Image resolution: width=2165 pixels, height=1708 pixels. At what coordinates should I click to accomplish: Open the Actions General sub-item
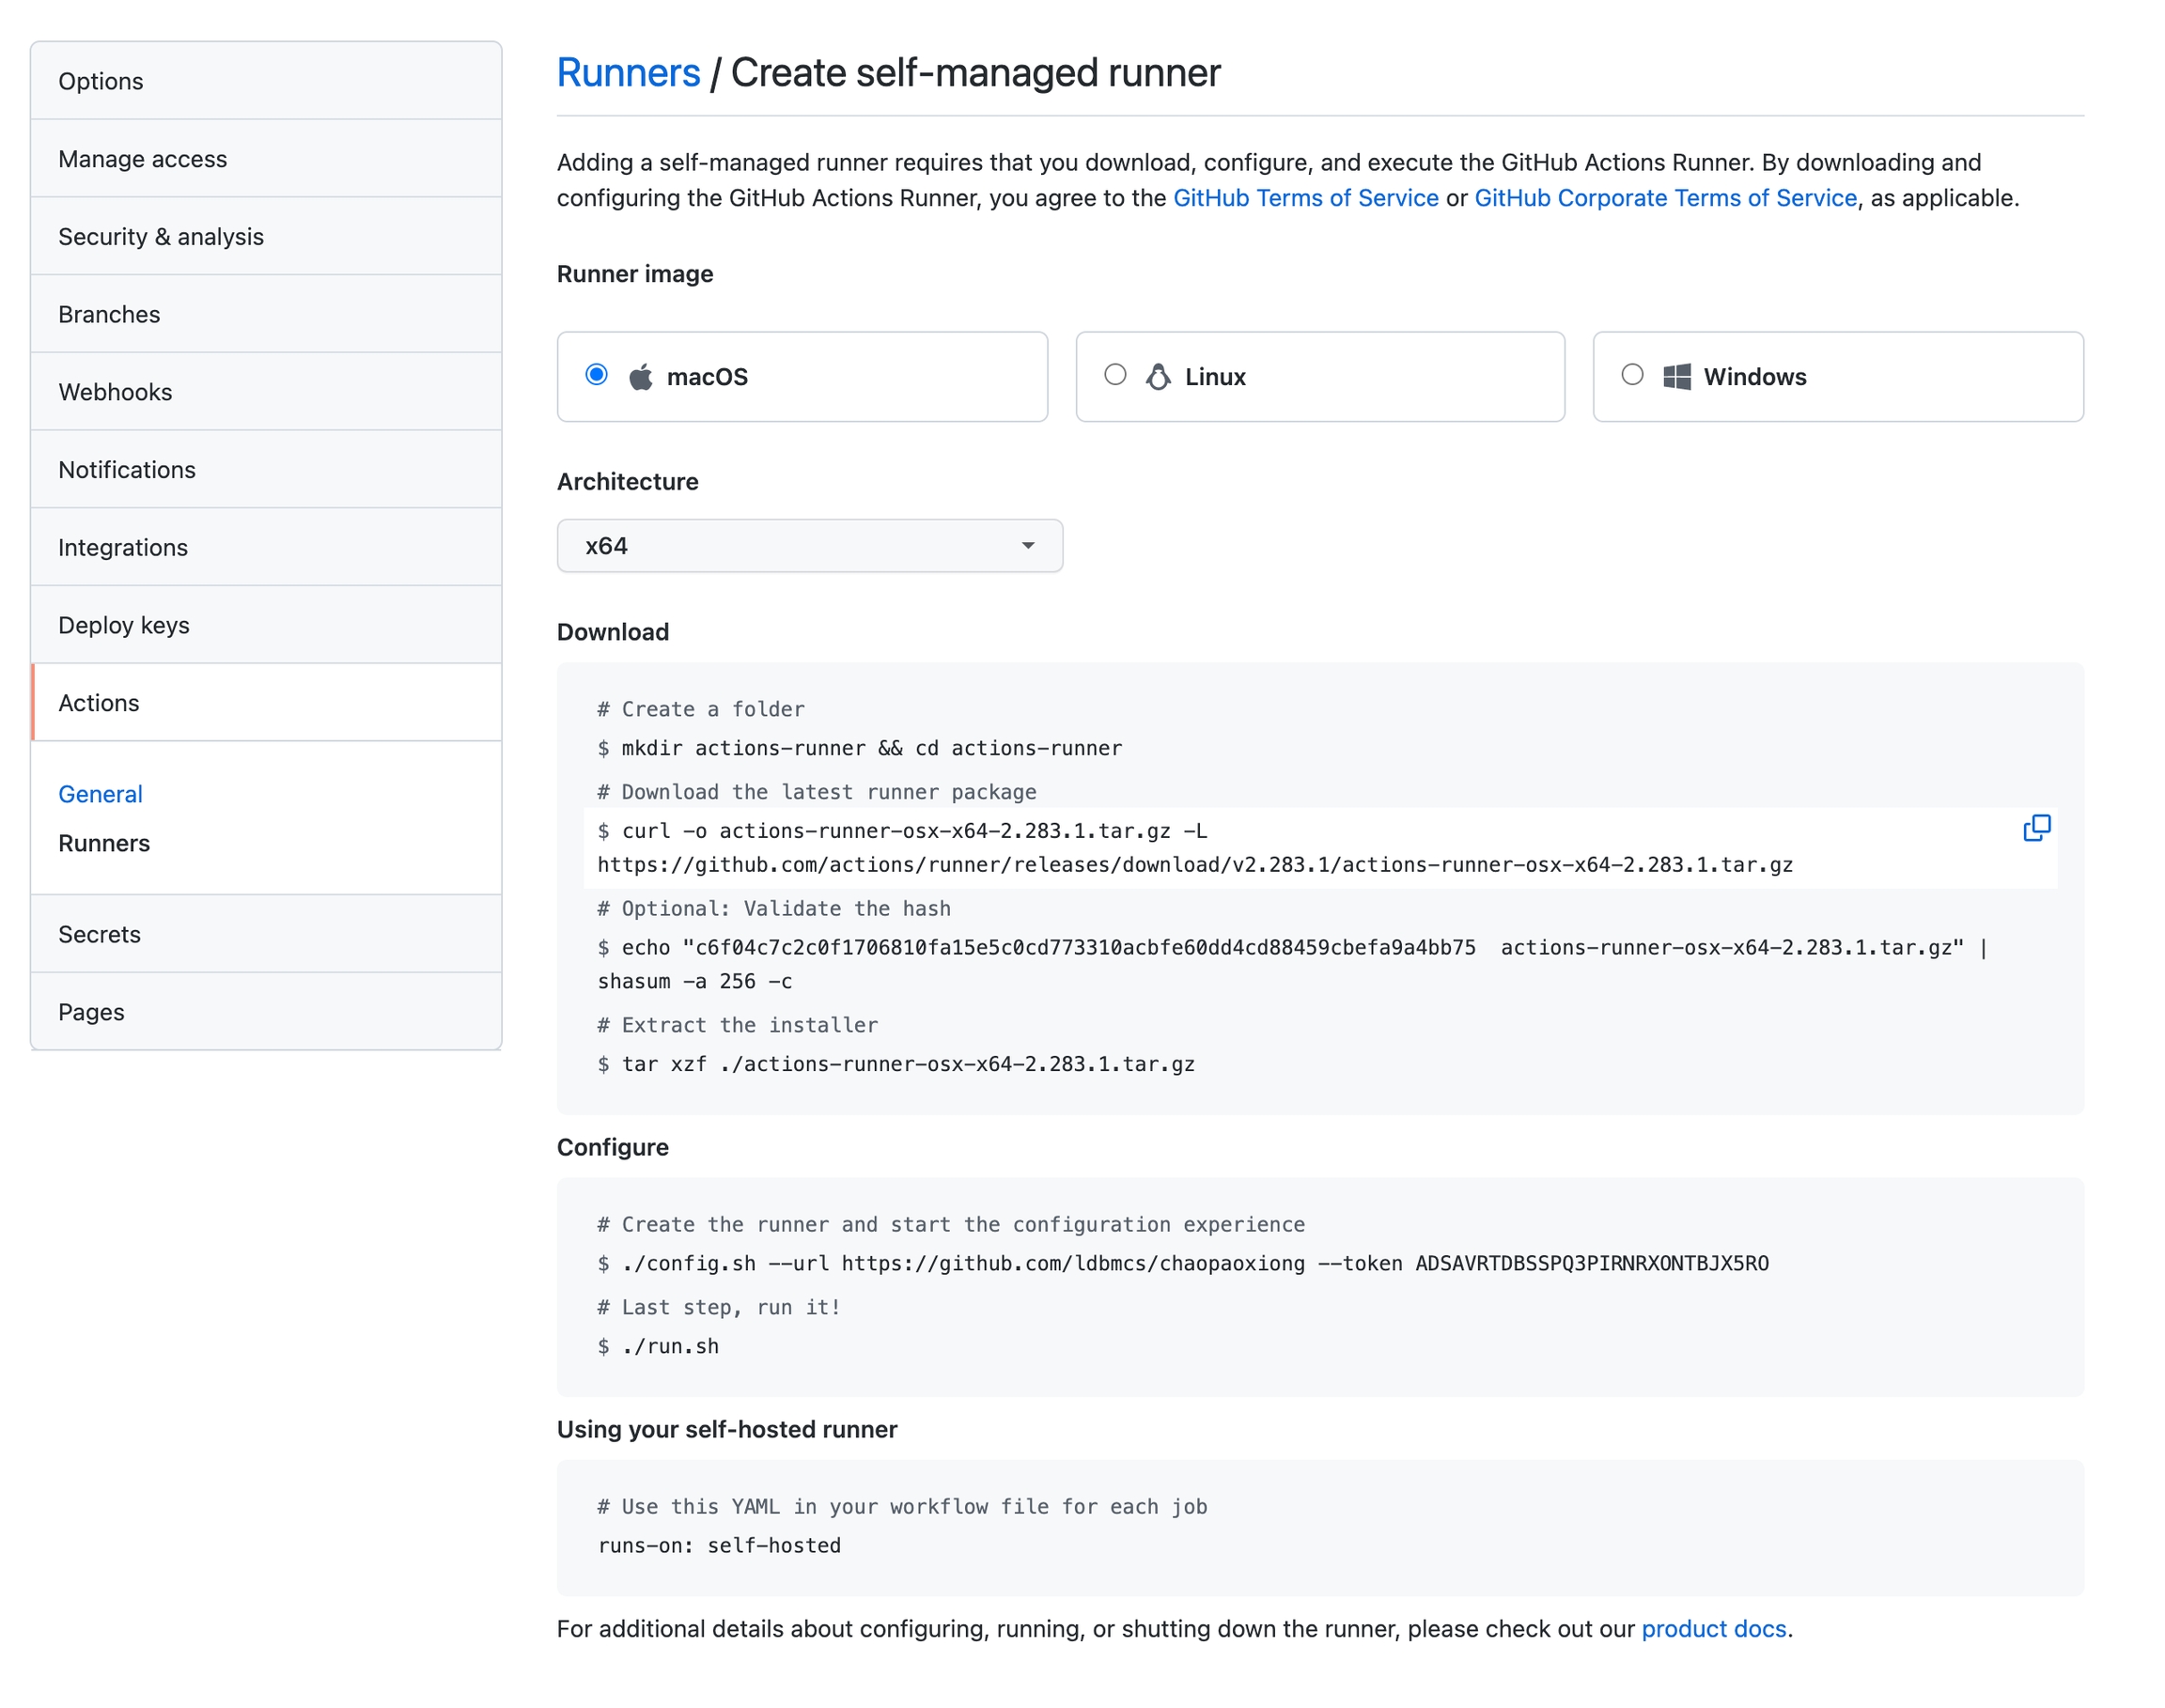pyautogui.click(x=100, y=794)
